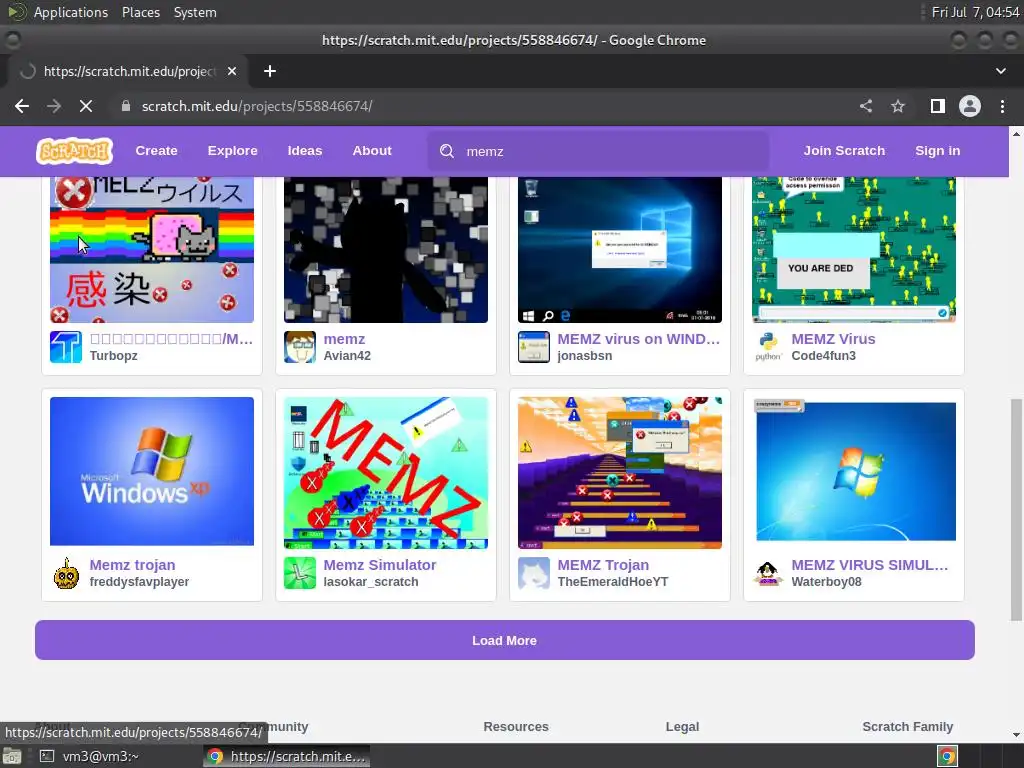Viewport: 1024px width, 768px height.
Task: Click author name Turbopz
Action: pos(114,356)
